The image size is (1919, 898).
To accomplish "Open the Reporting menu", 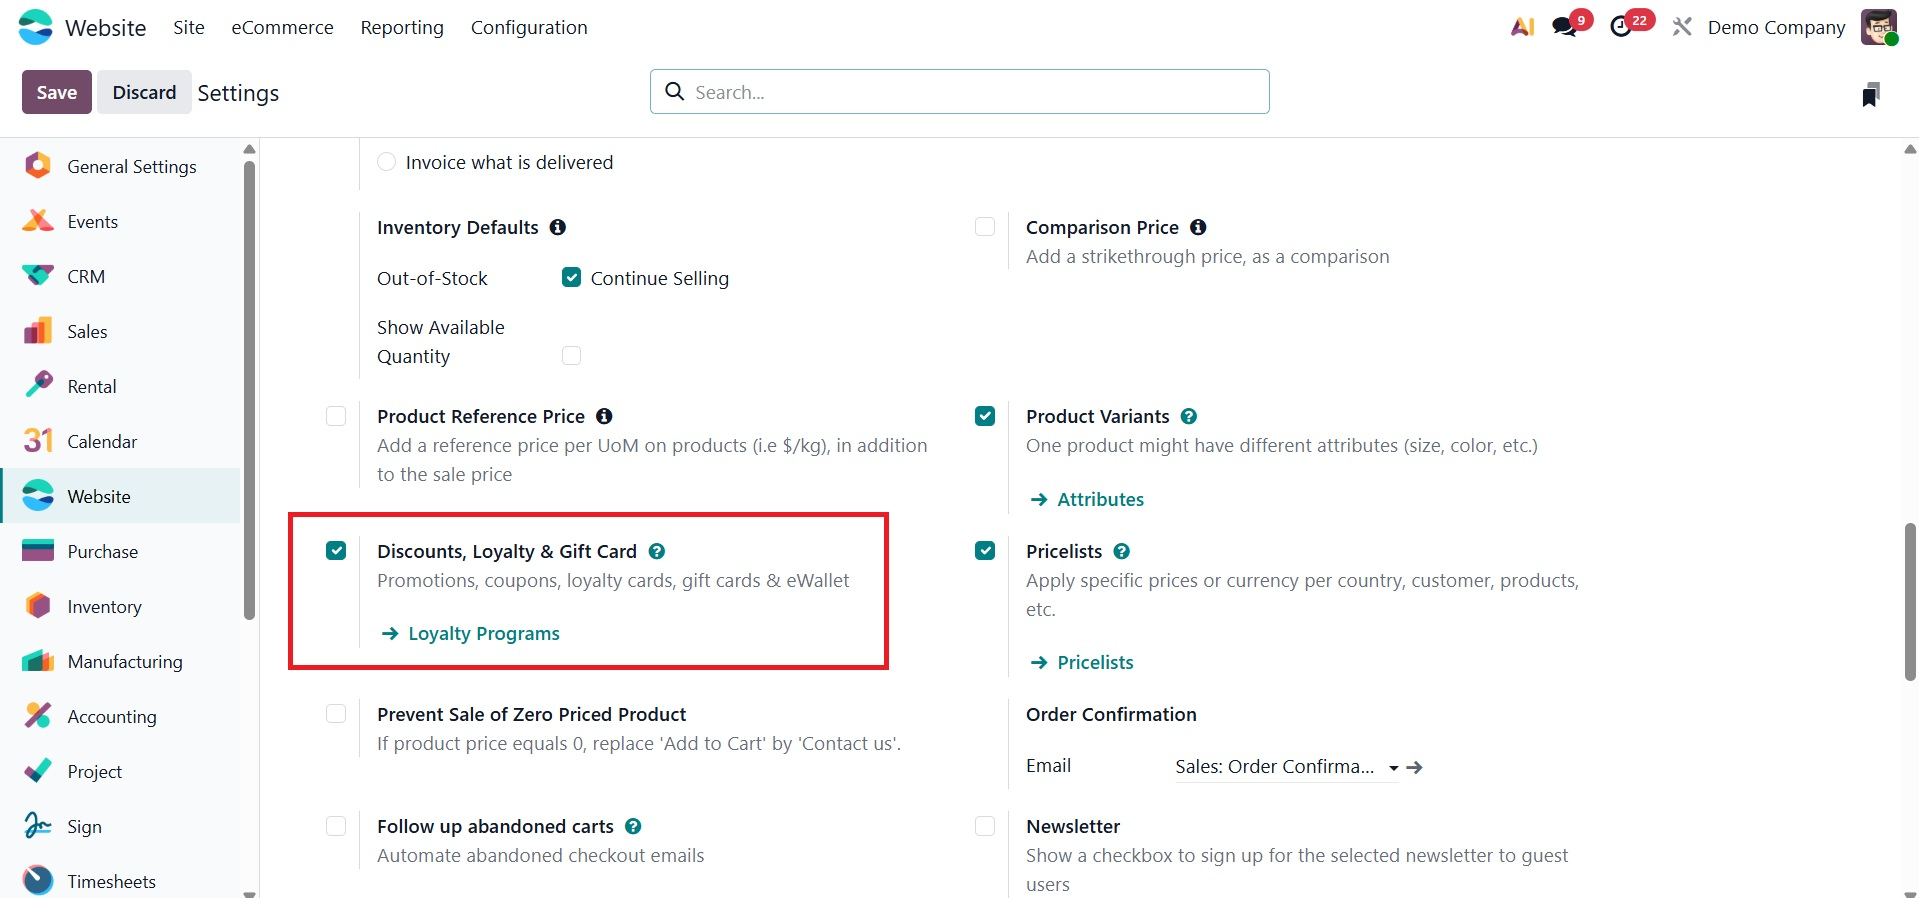I will [402, 27].
